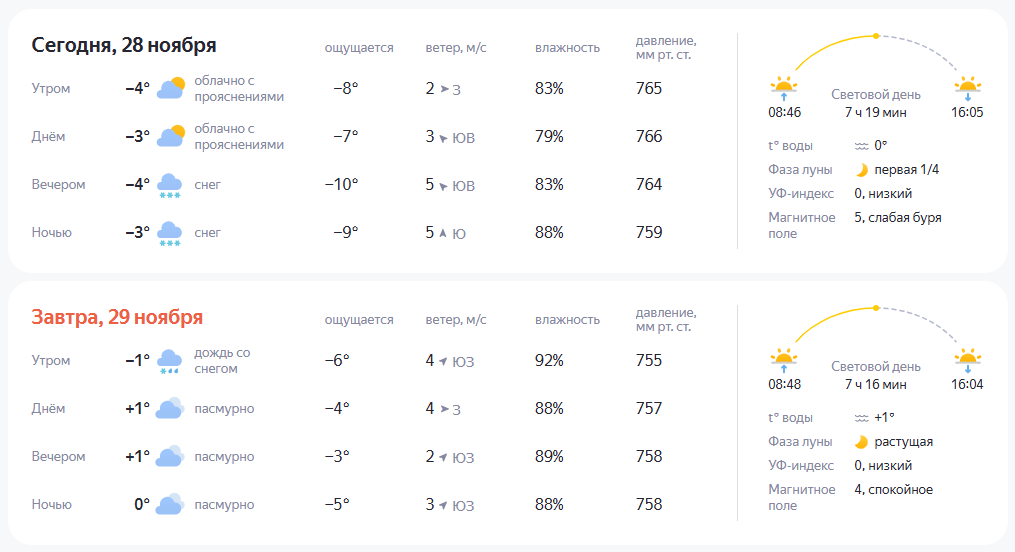Click tomorrow's growing moon phase icon

pos(861,442)
